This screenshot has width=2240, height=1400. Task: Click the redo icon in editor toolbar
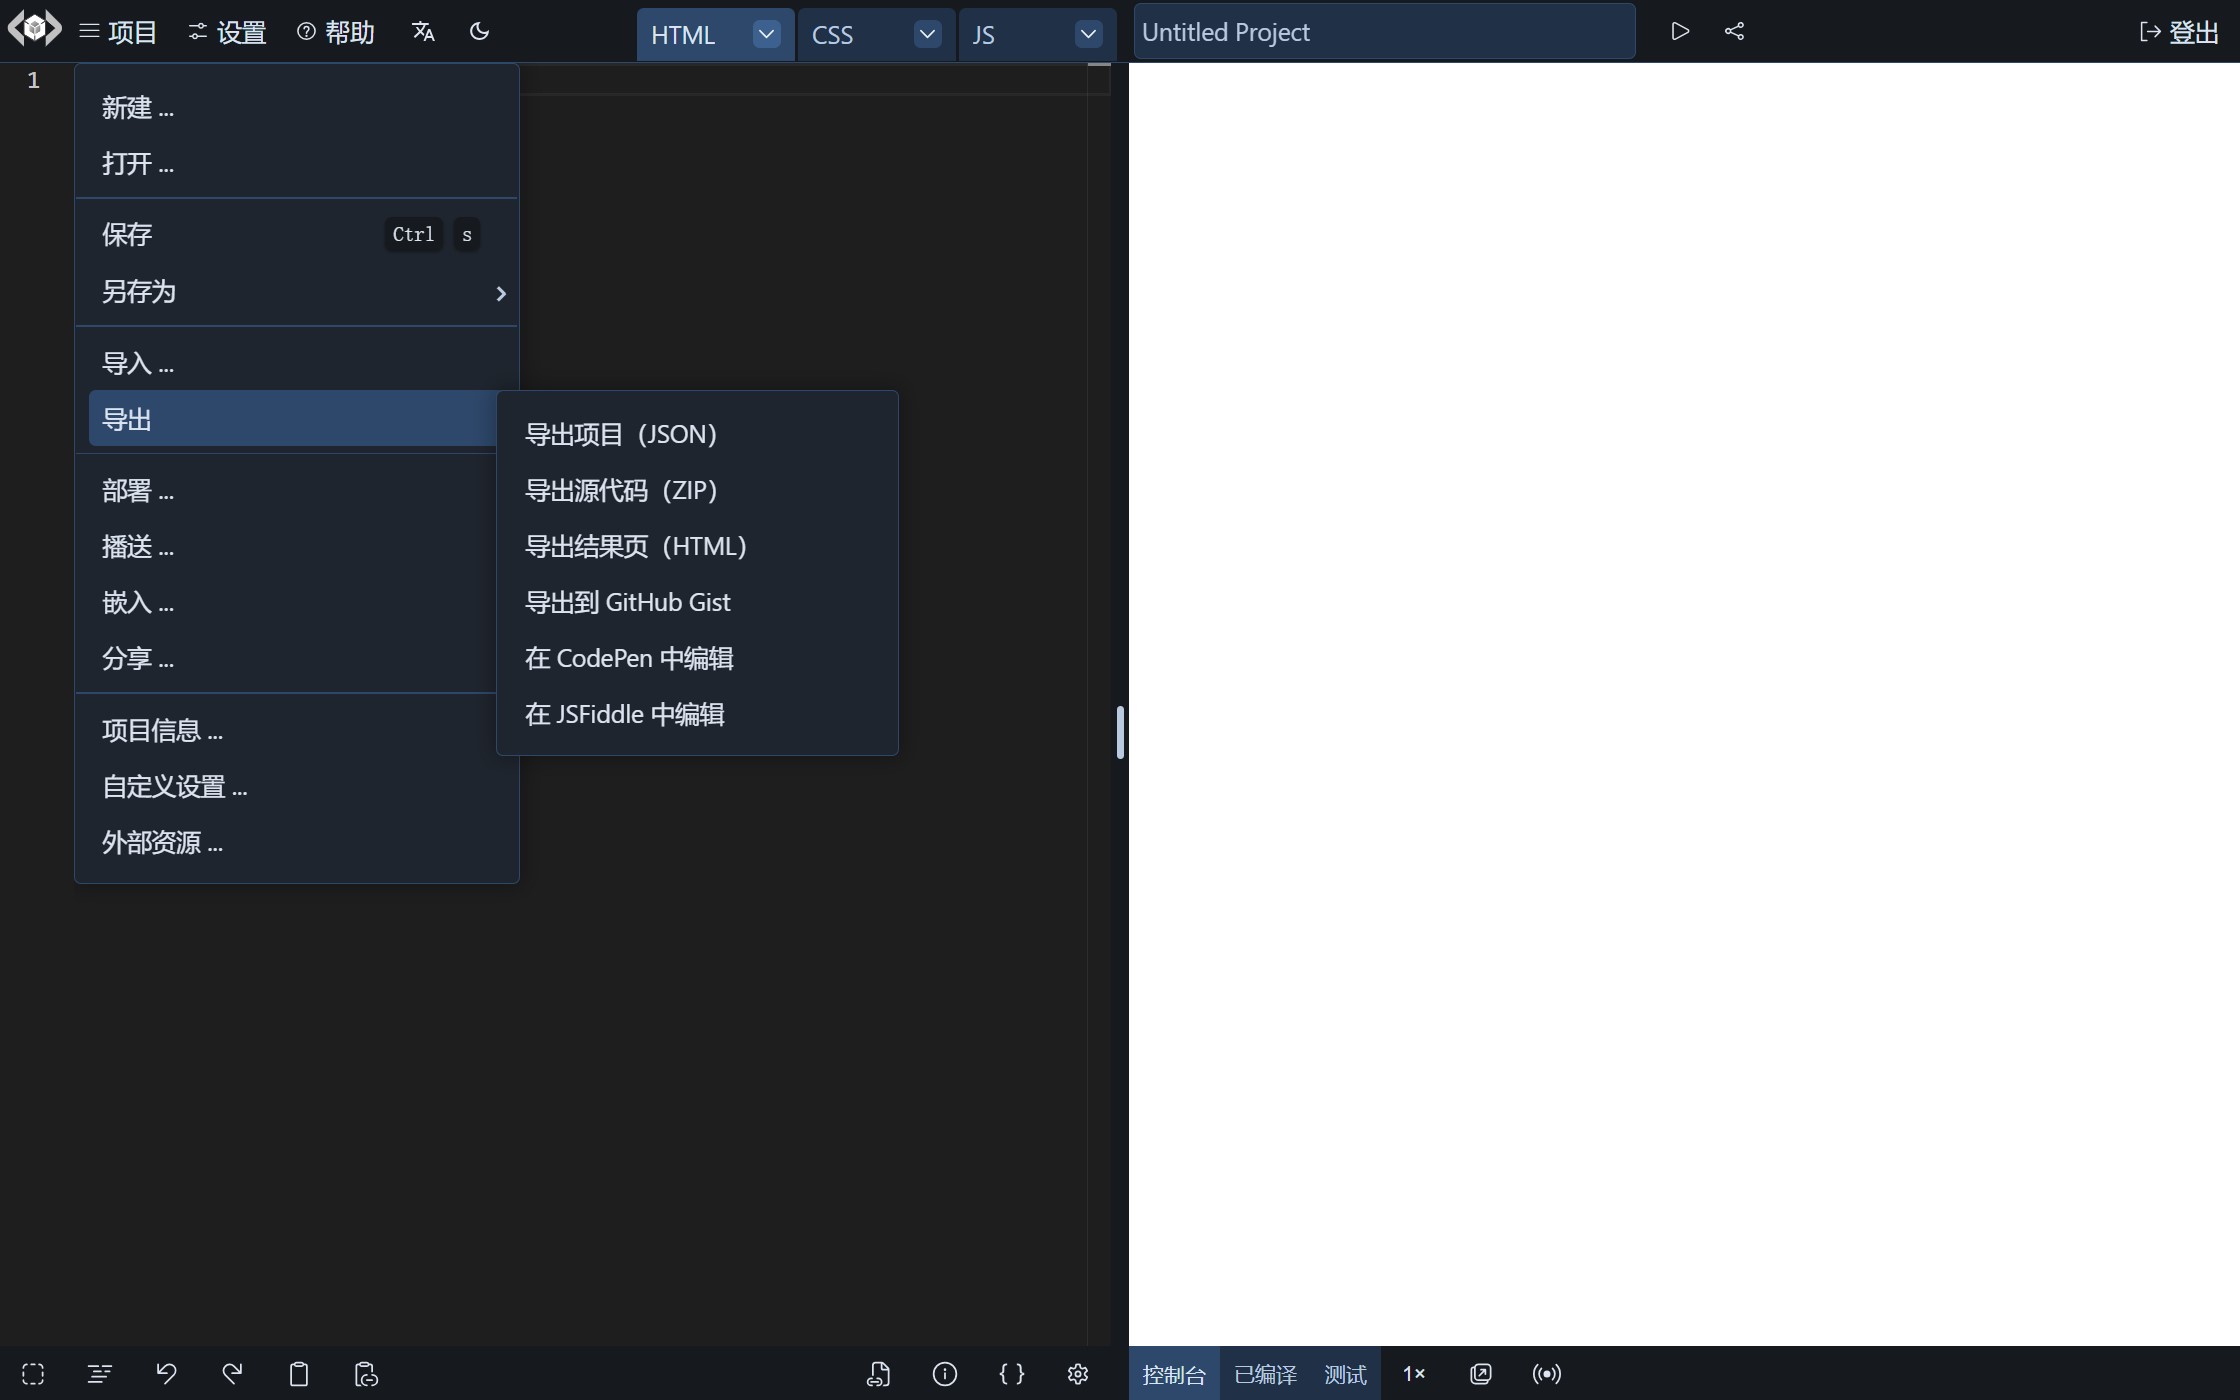pyautogui.click(x=232, y=1374)
